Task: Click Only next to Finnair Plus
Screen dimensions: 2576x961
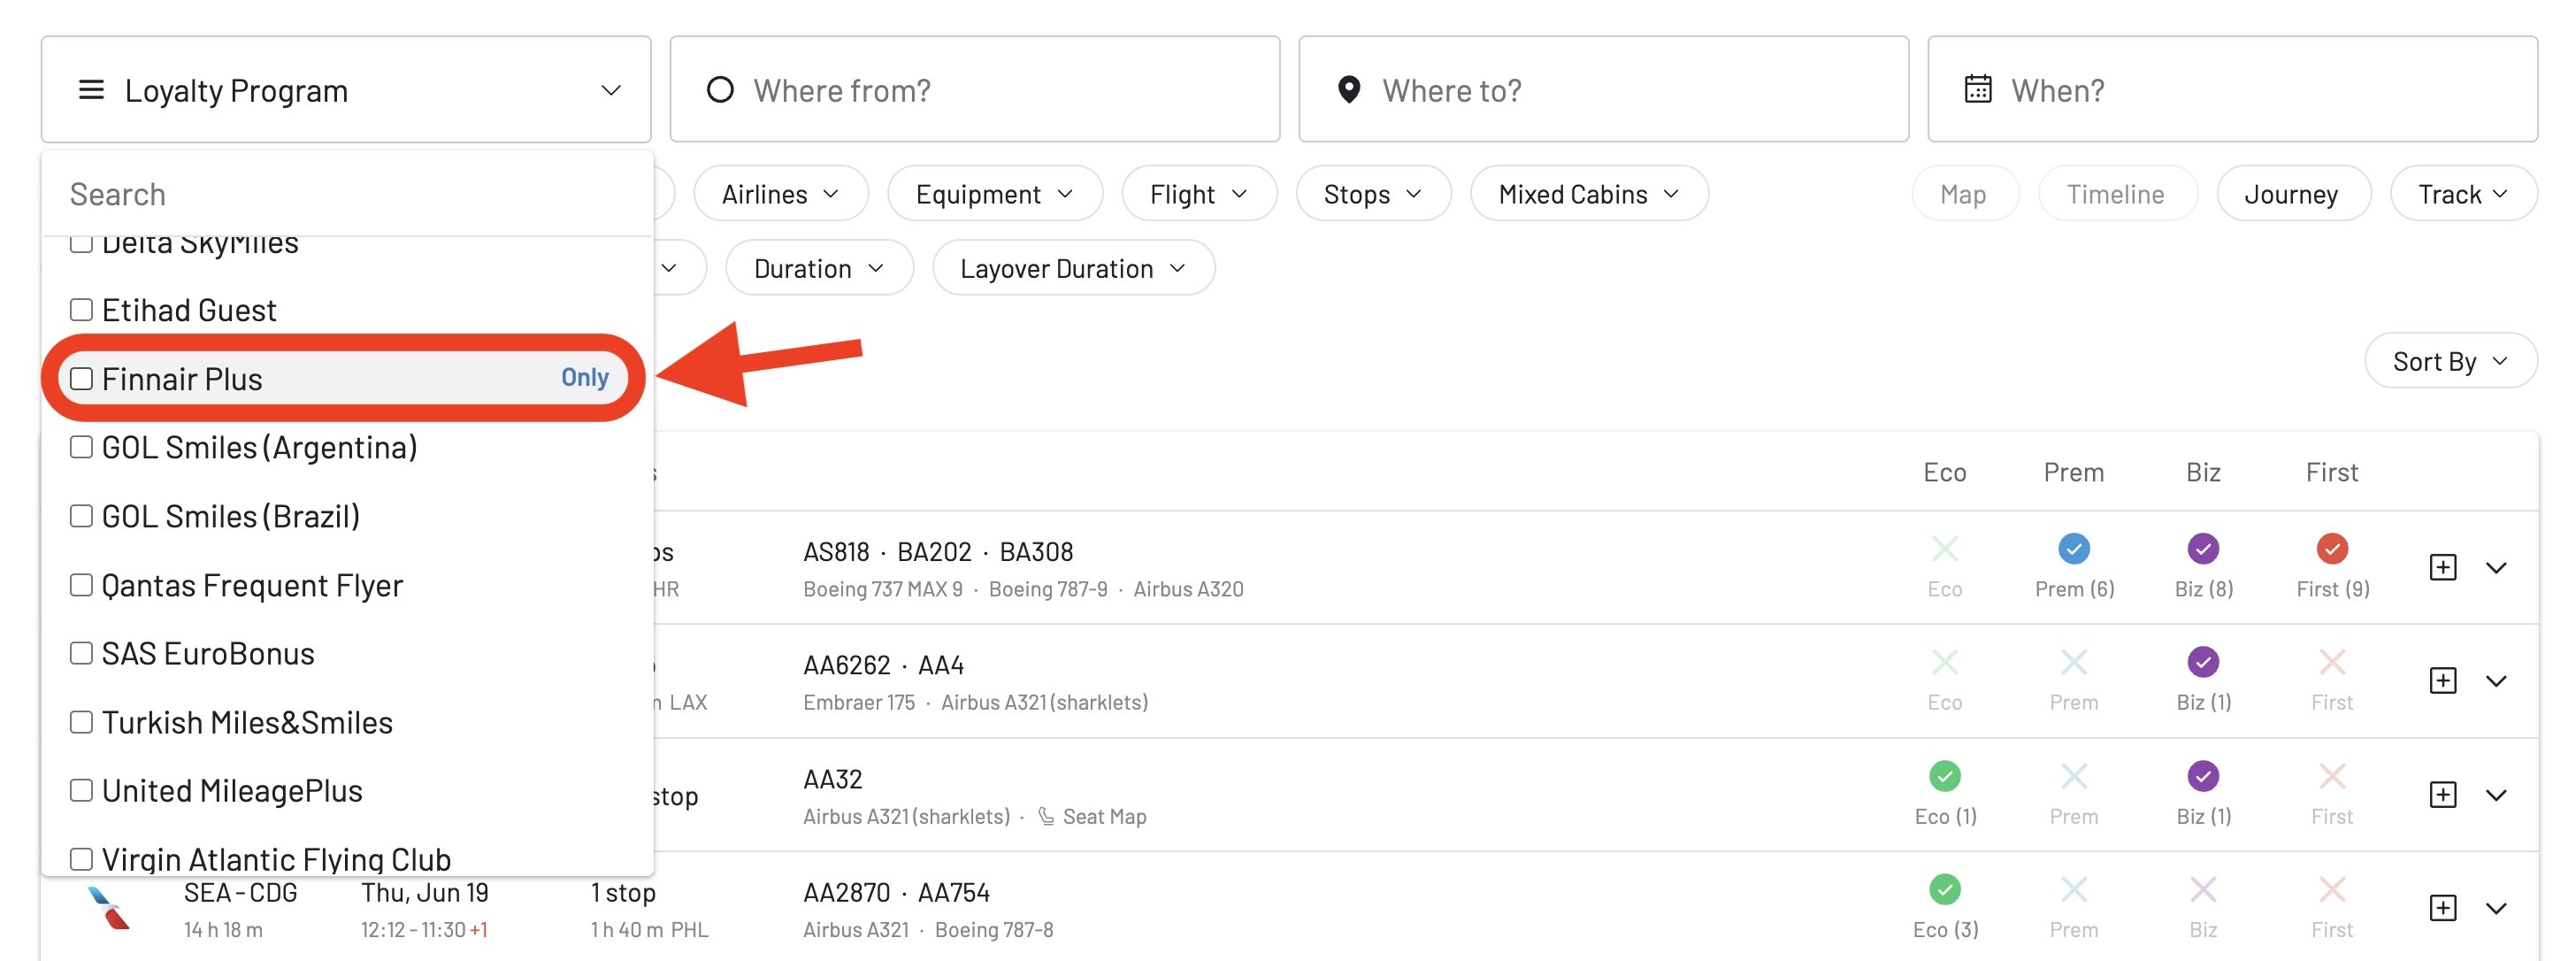Action: click(x=584, y=377)
